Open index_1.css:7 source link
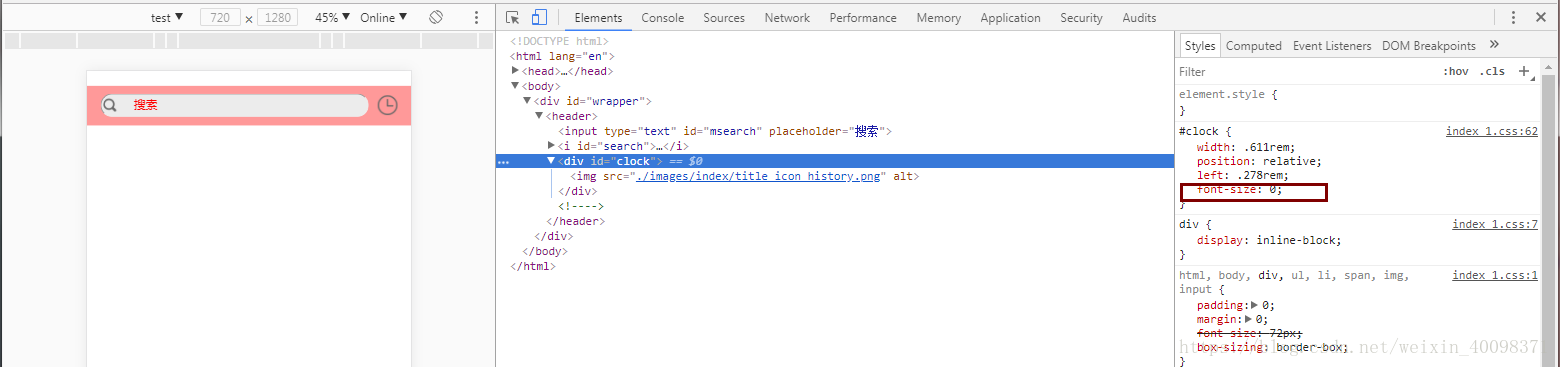Screen dimensions: 1560x367 (x=1495, y=224)
